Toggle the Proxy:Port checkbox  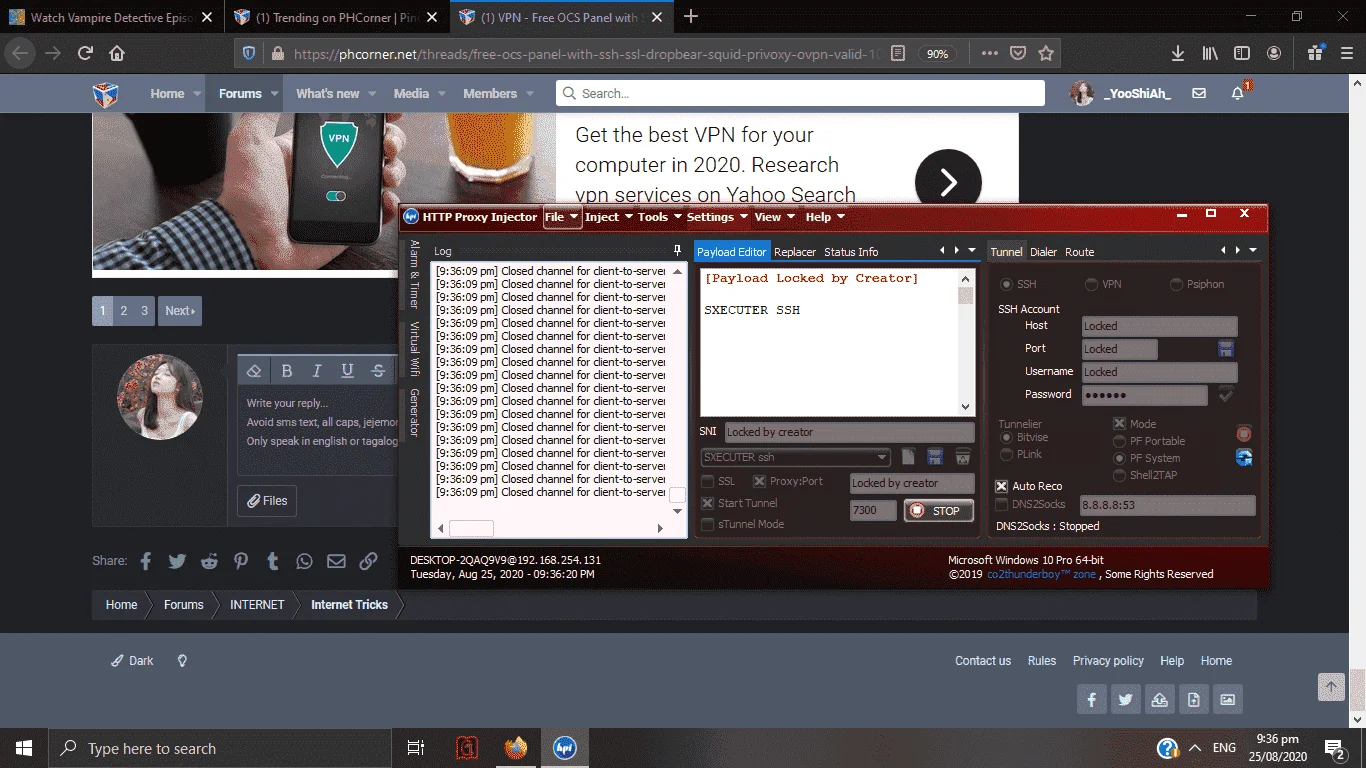759,482
